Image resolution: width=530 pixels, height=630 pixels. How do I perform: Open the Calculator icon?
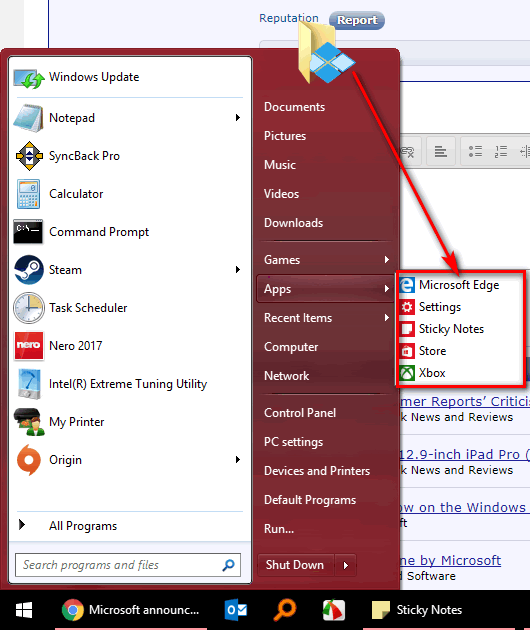point(29,194)
